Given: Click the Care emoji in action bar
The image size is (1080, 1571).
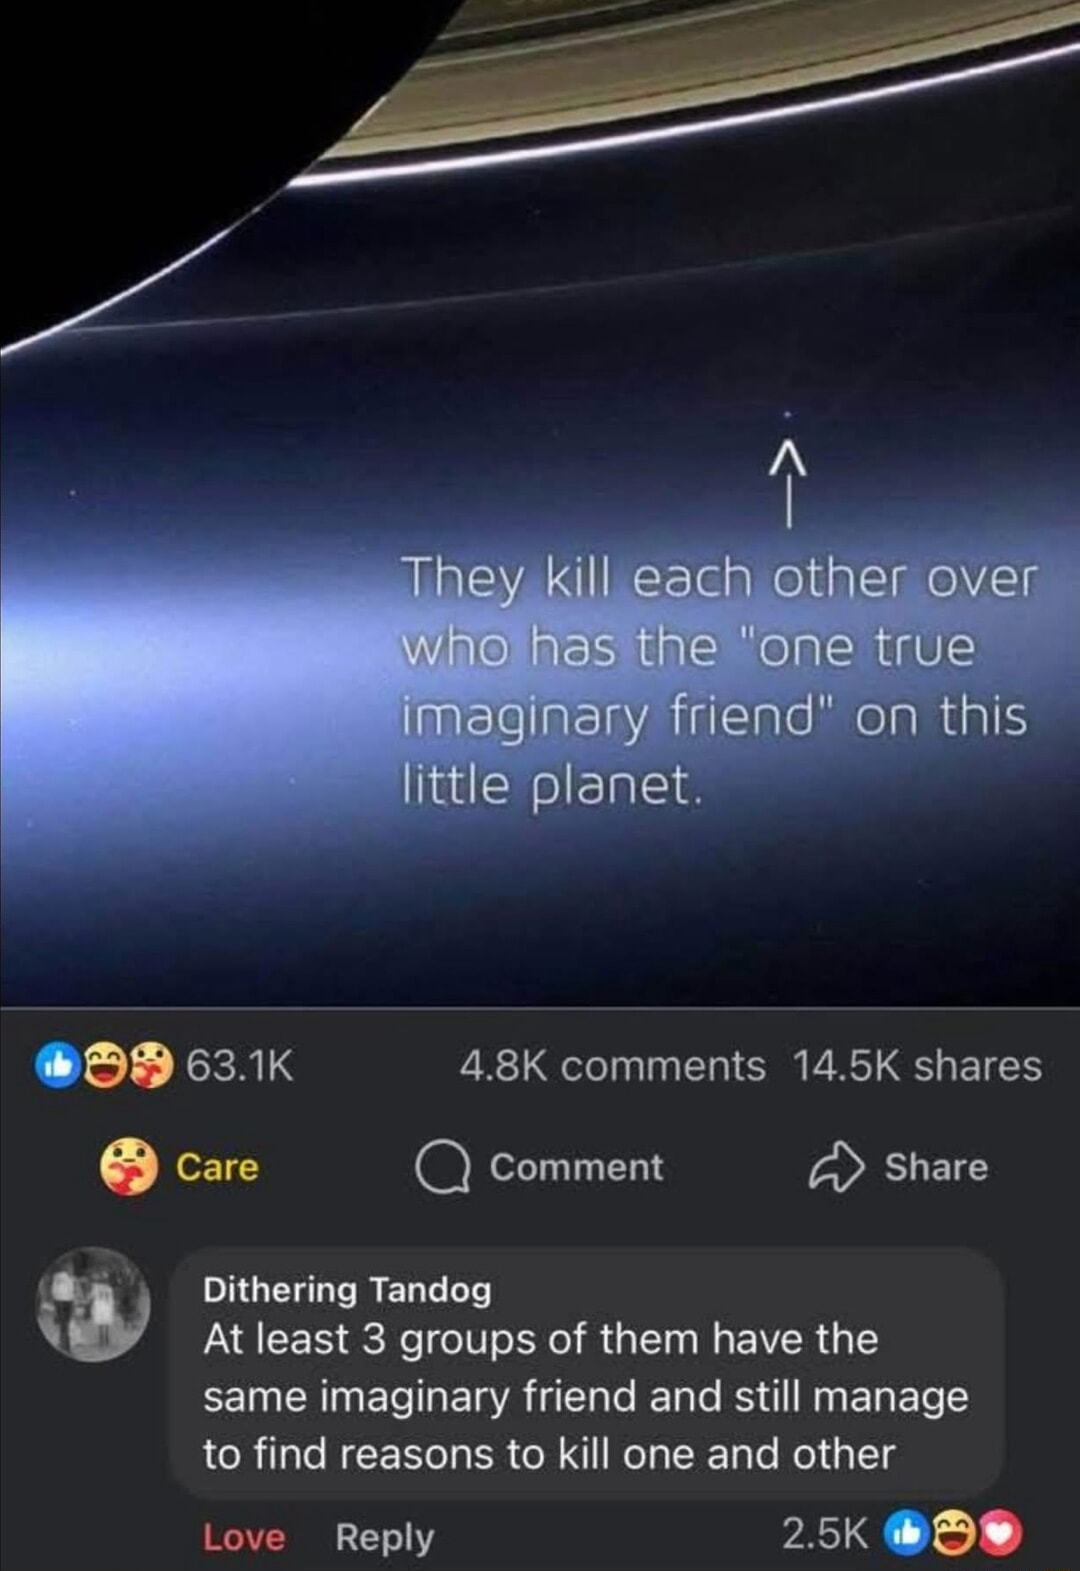Looking at the screenshot, I should 128,1167.
